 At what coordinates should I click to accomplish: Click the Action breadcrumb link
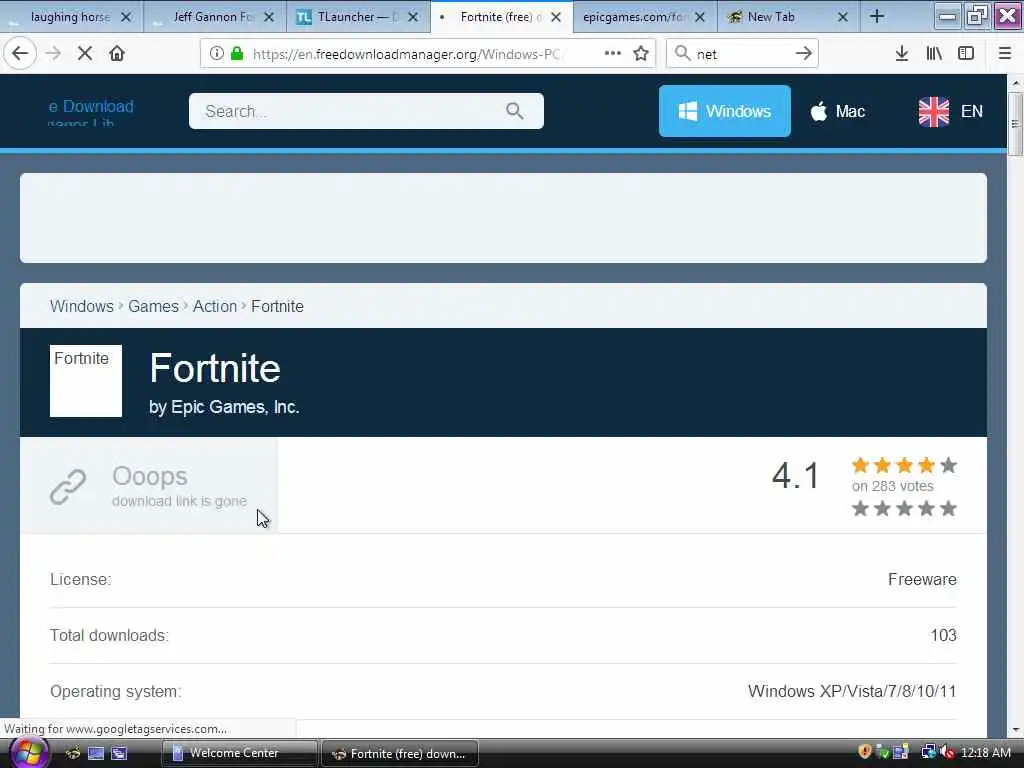click(215, 306)
